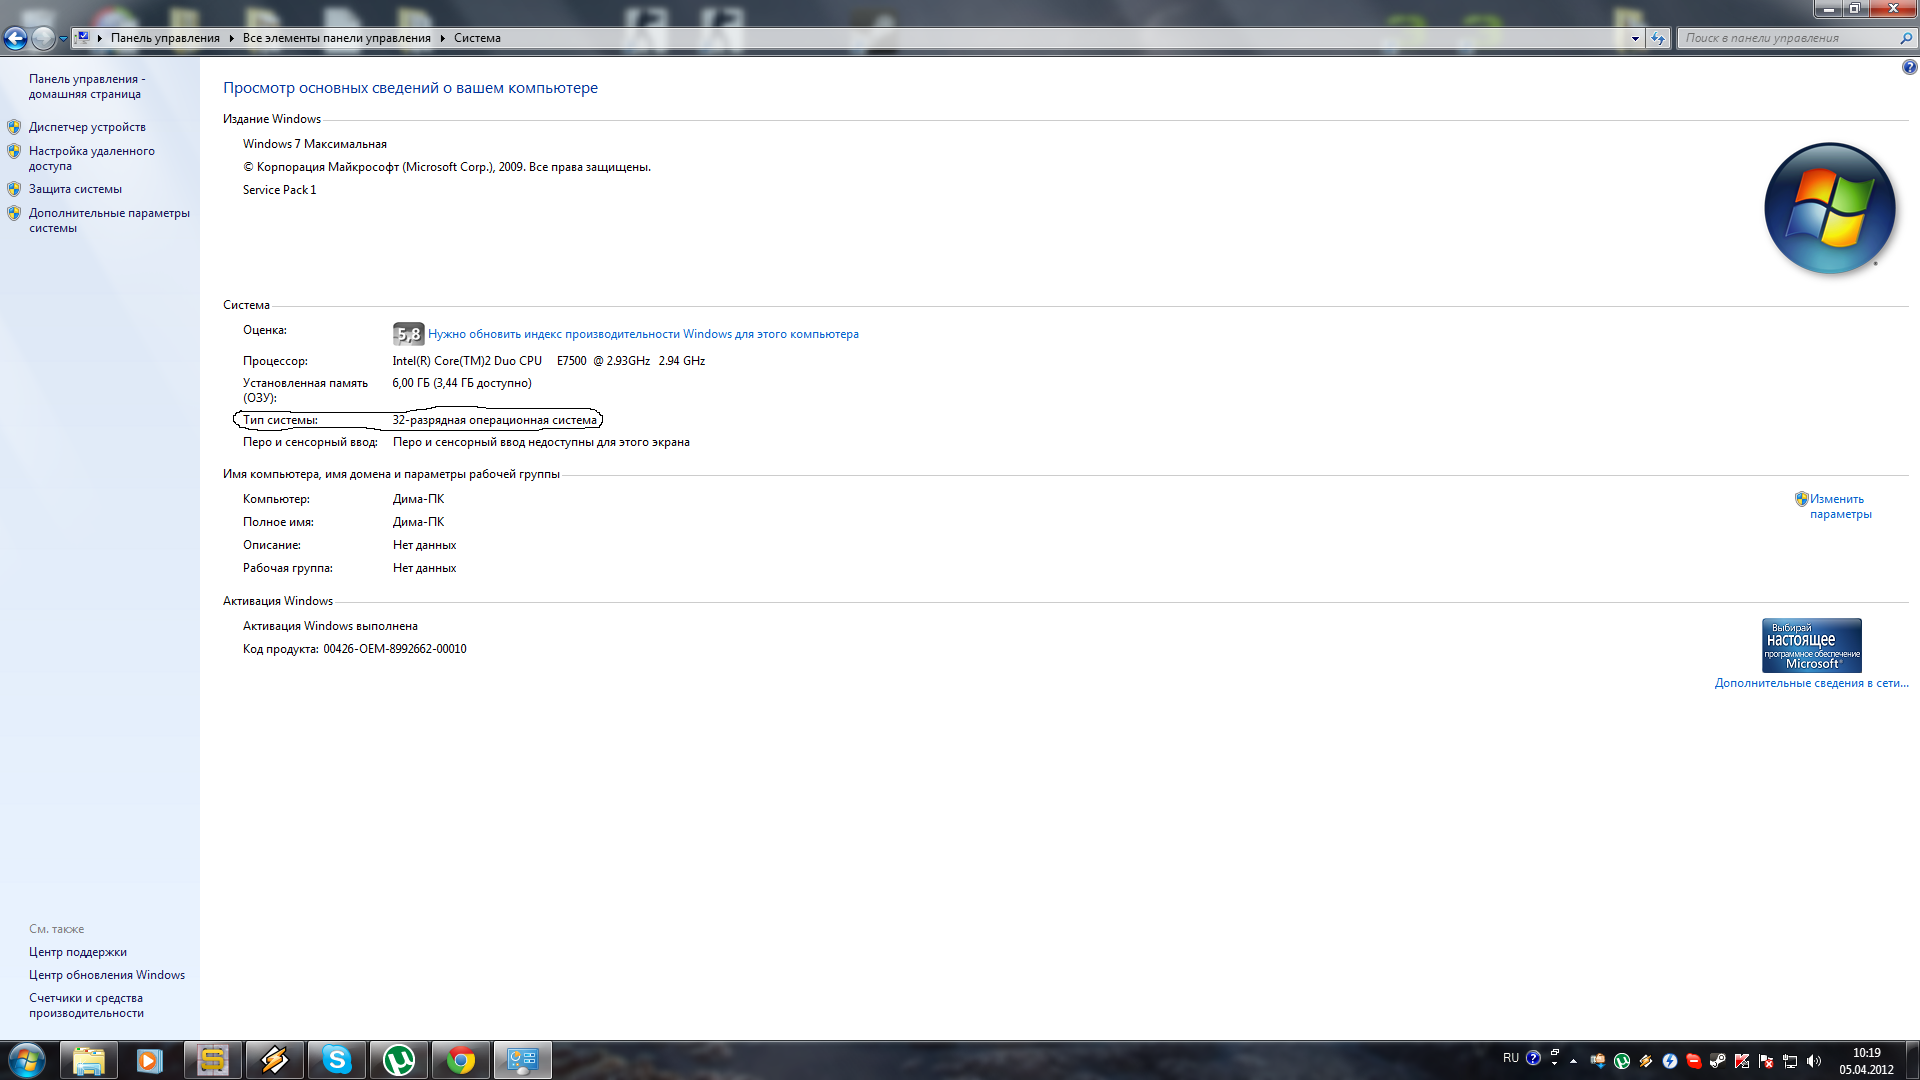The height and width of the screenshot is (1080, 1920).
Task: Click the shield icon by Изменить параметры
Action: click(1801, 499)
